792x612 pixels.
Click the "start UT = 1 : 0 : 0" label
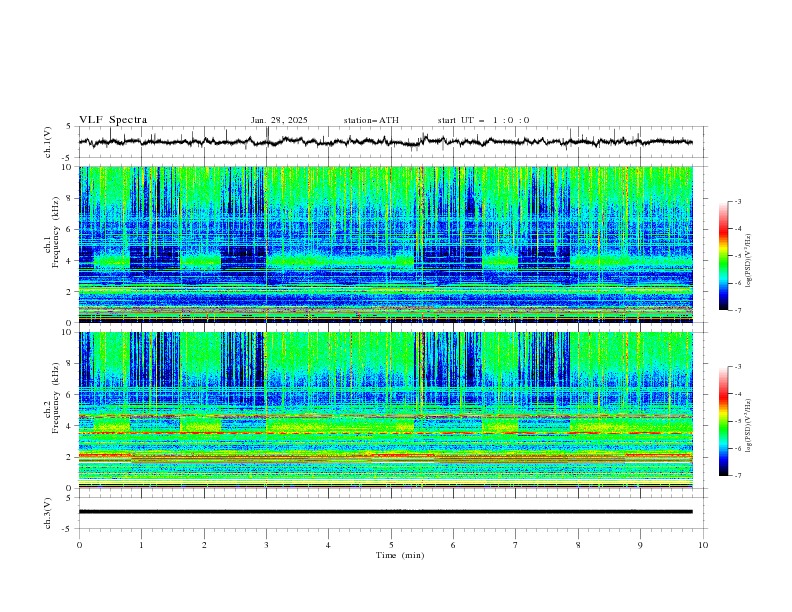[x=483, y=120]
